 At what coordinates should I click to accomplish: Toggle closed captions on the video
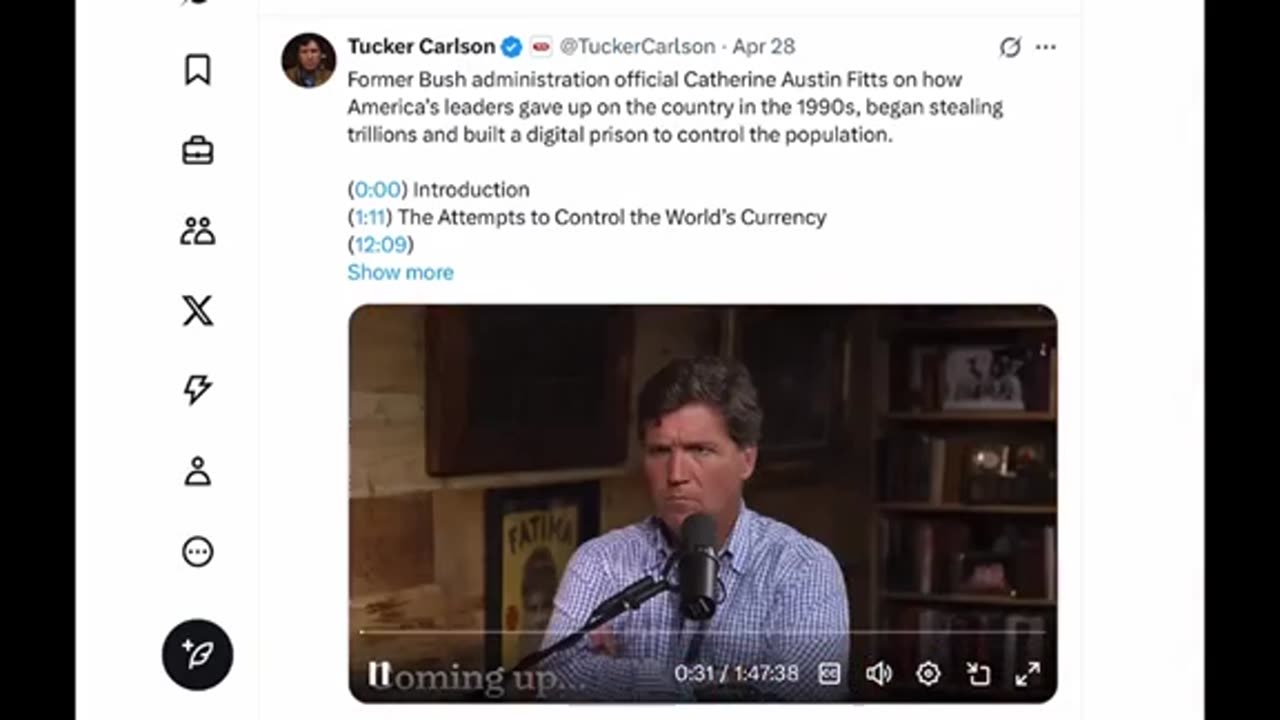(x=829, y=674)
